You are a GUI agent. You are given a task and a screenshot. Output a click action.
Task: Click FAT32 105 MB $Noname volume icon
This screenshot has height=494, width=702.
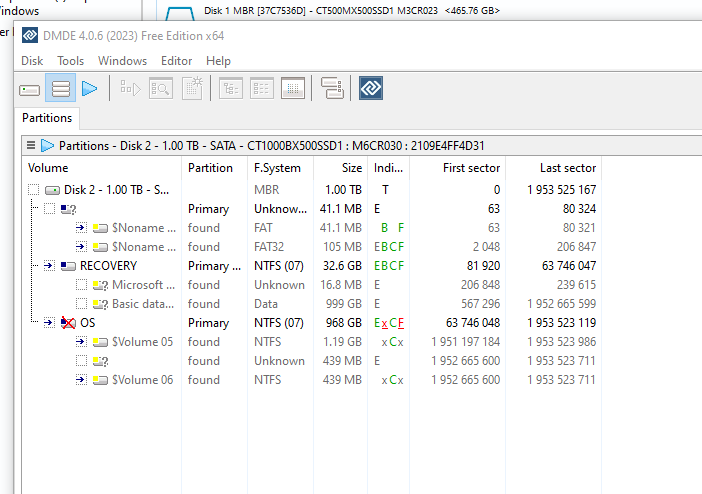click(x=100, y=247)
